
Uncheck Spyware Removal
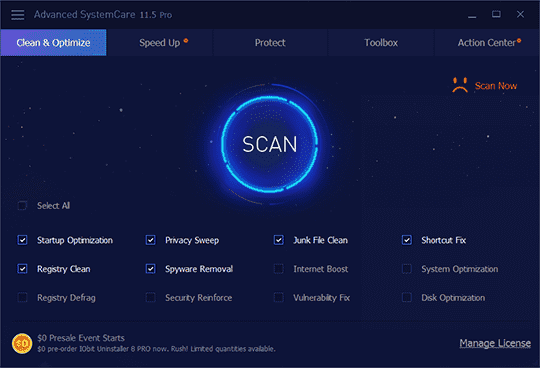point(150,269)
